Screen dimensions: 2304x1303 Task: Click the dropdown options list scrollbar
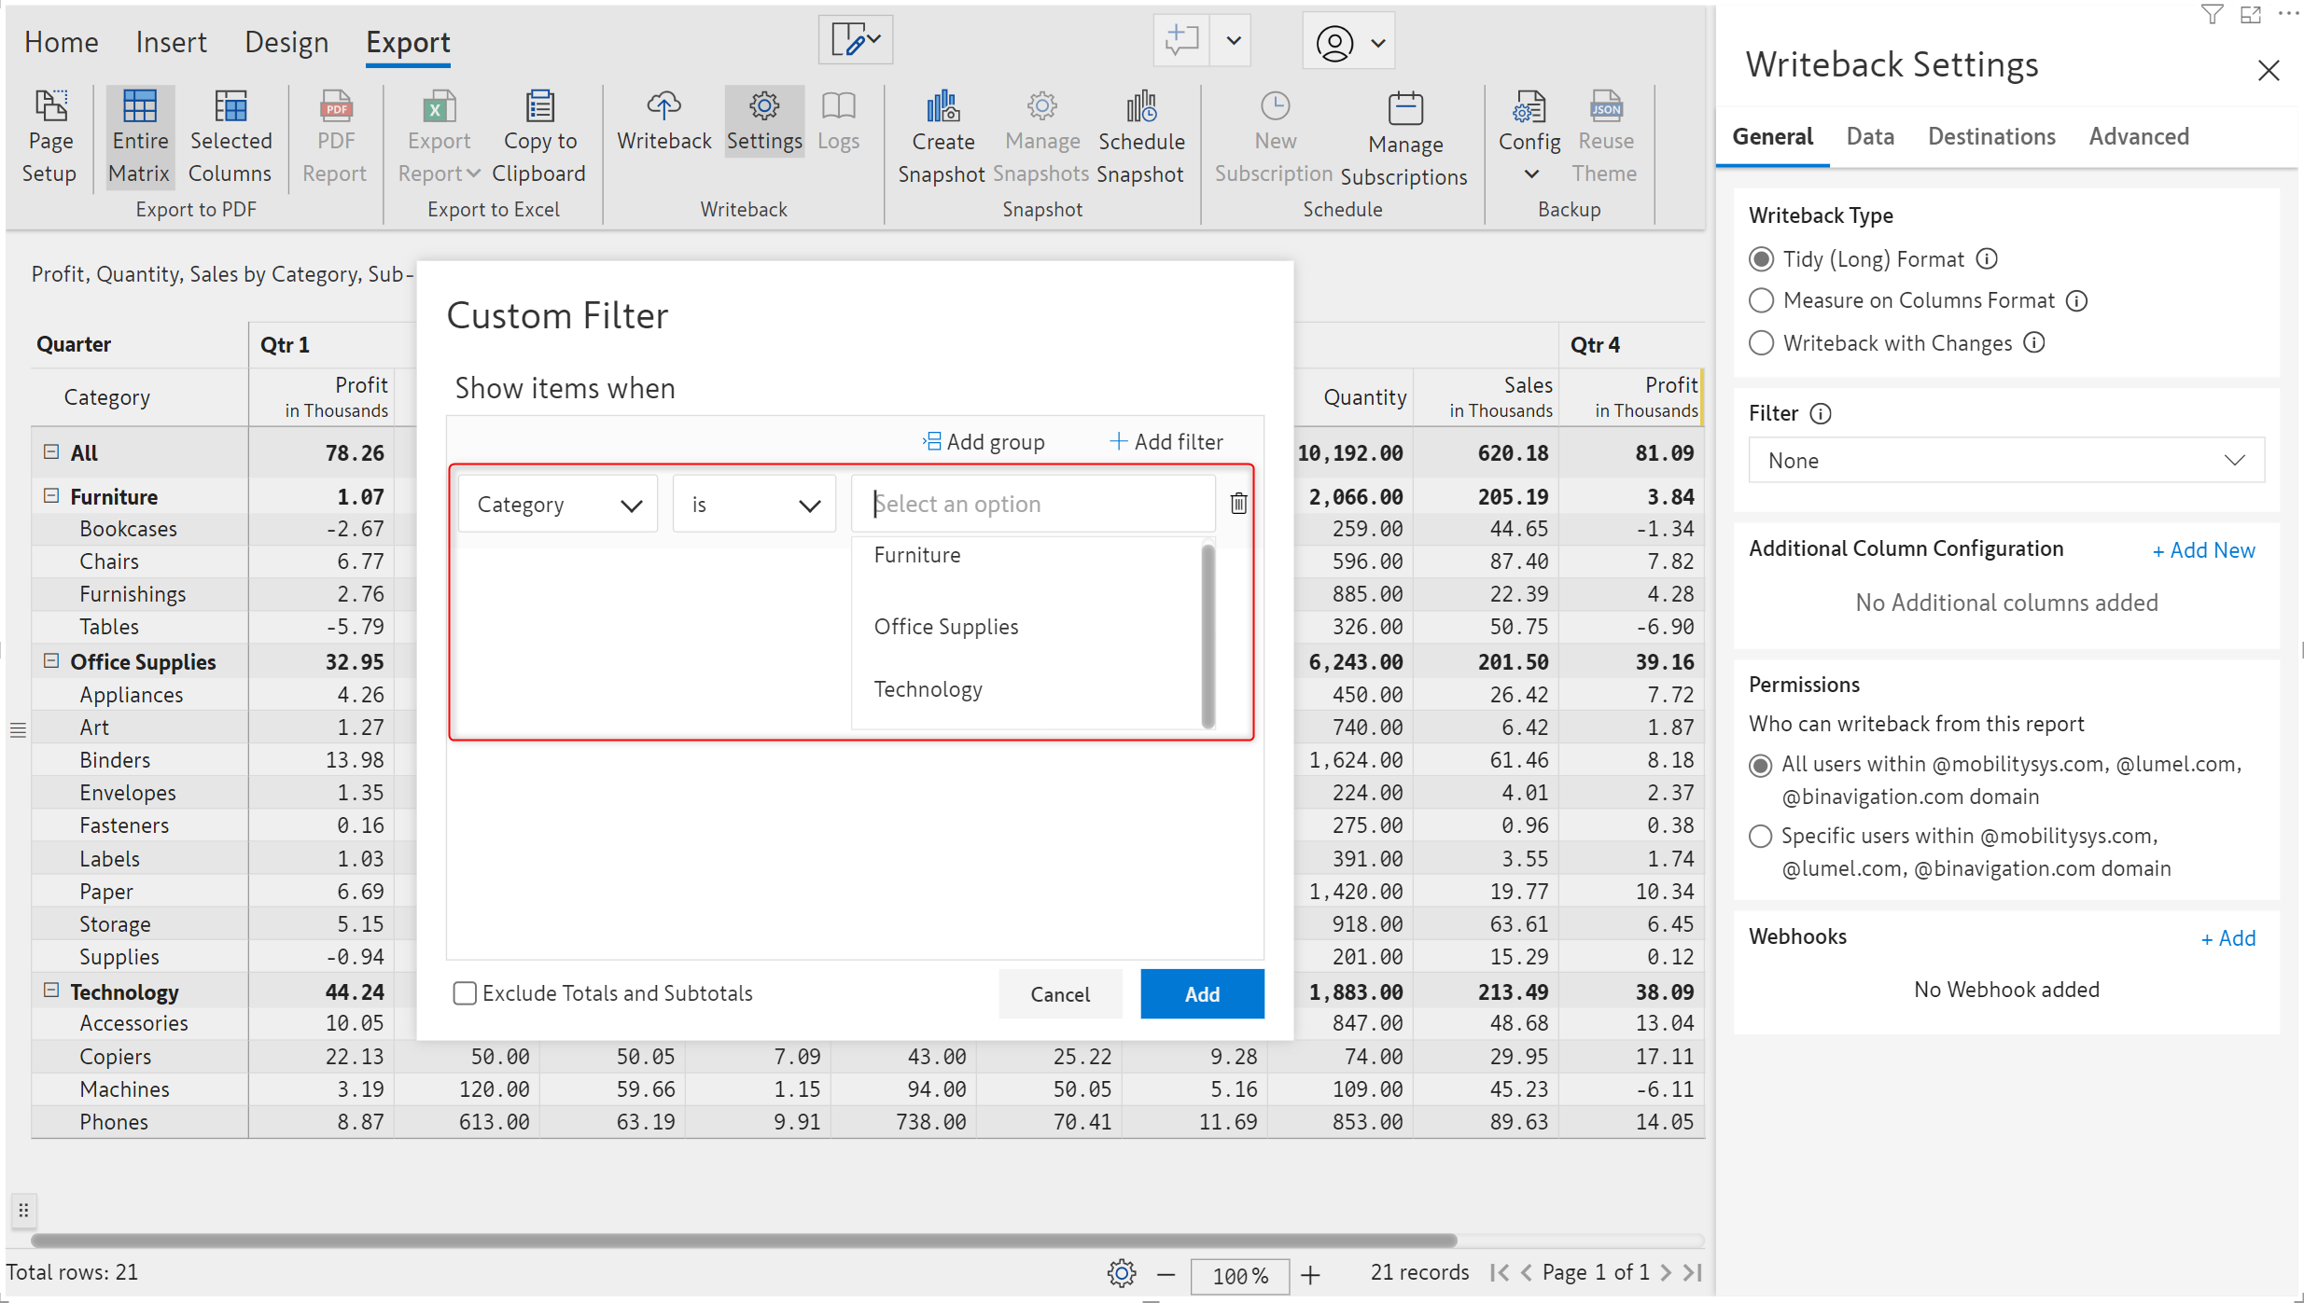(1208, 636)
